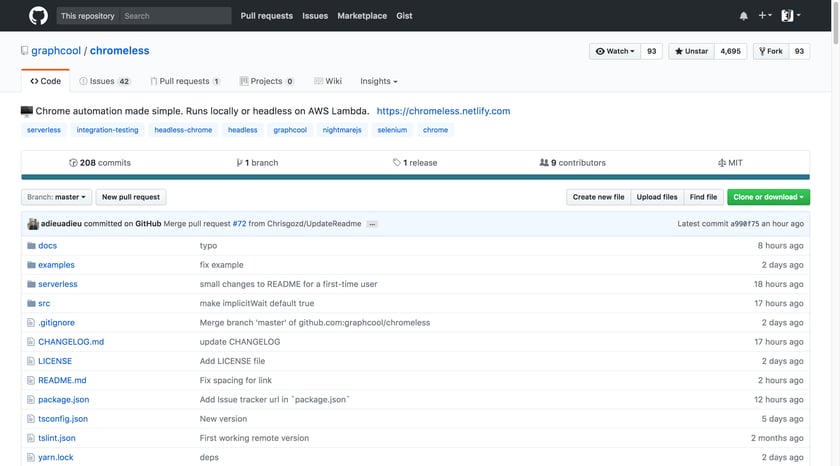Click the tsconfig.json file icon
Screen dimensions: 840x466
coord(31,419)
